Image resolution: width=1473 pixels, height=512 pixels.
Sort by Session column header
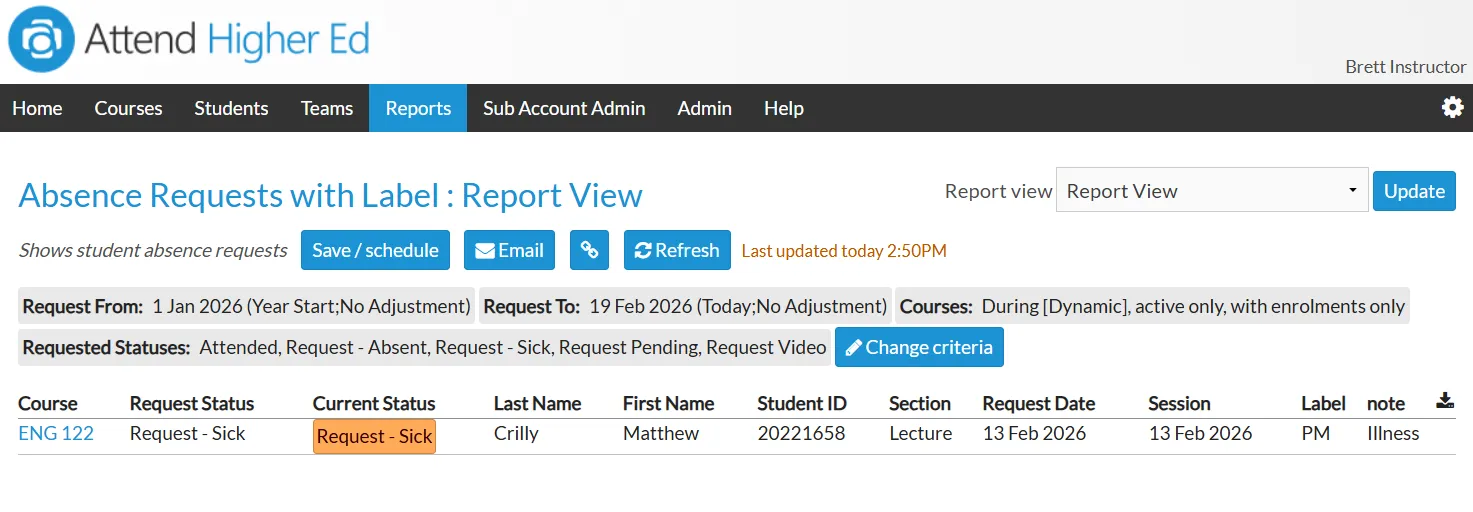pyautogui.click(x=1179, y=404)
